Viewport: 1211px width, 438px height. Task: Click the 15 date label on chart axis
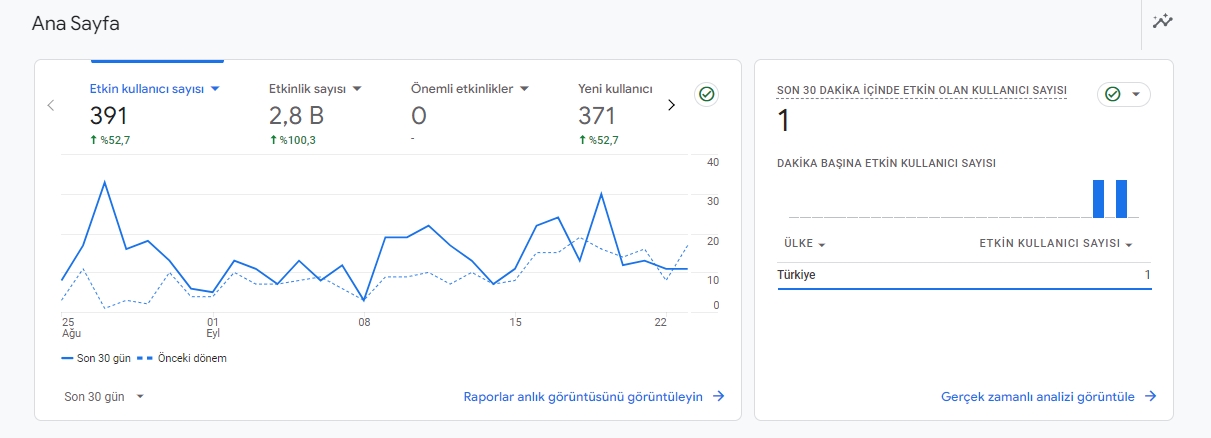tap(515, 322)
